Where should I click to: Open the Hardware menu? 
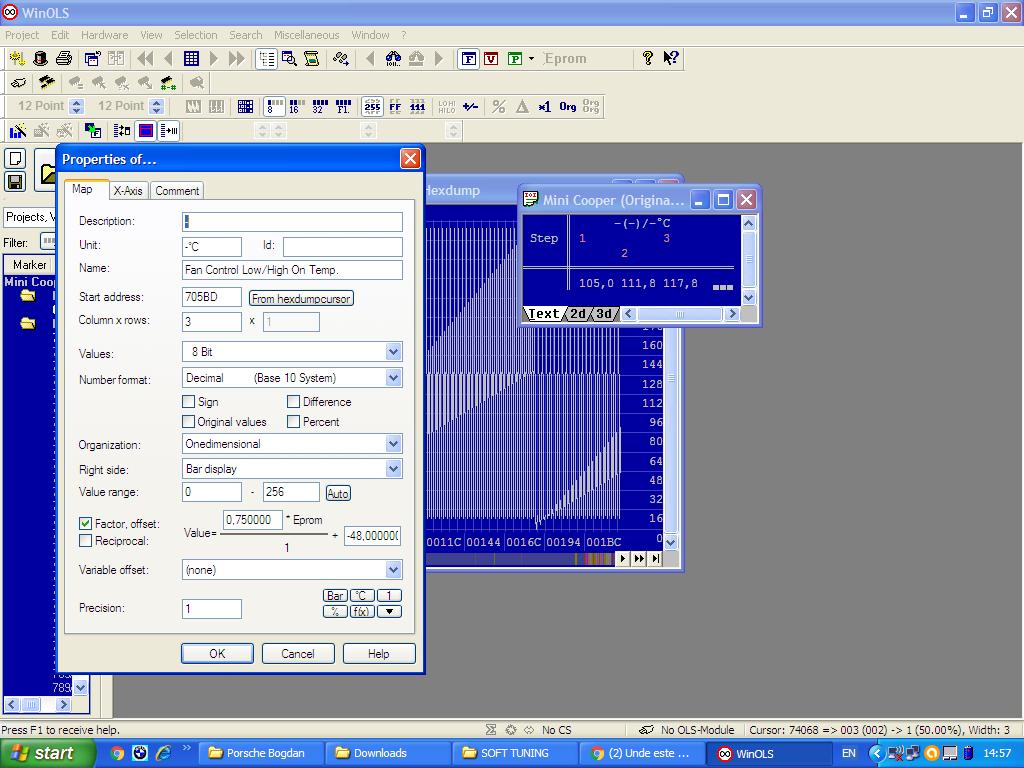tap(104, 35)
